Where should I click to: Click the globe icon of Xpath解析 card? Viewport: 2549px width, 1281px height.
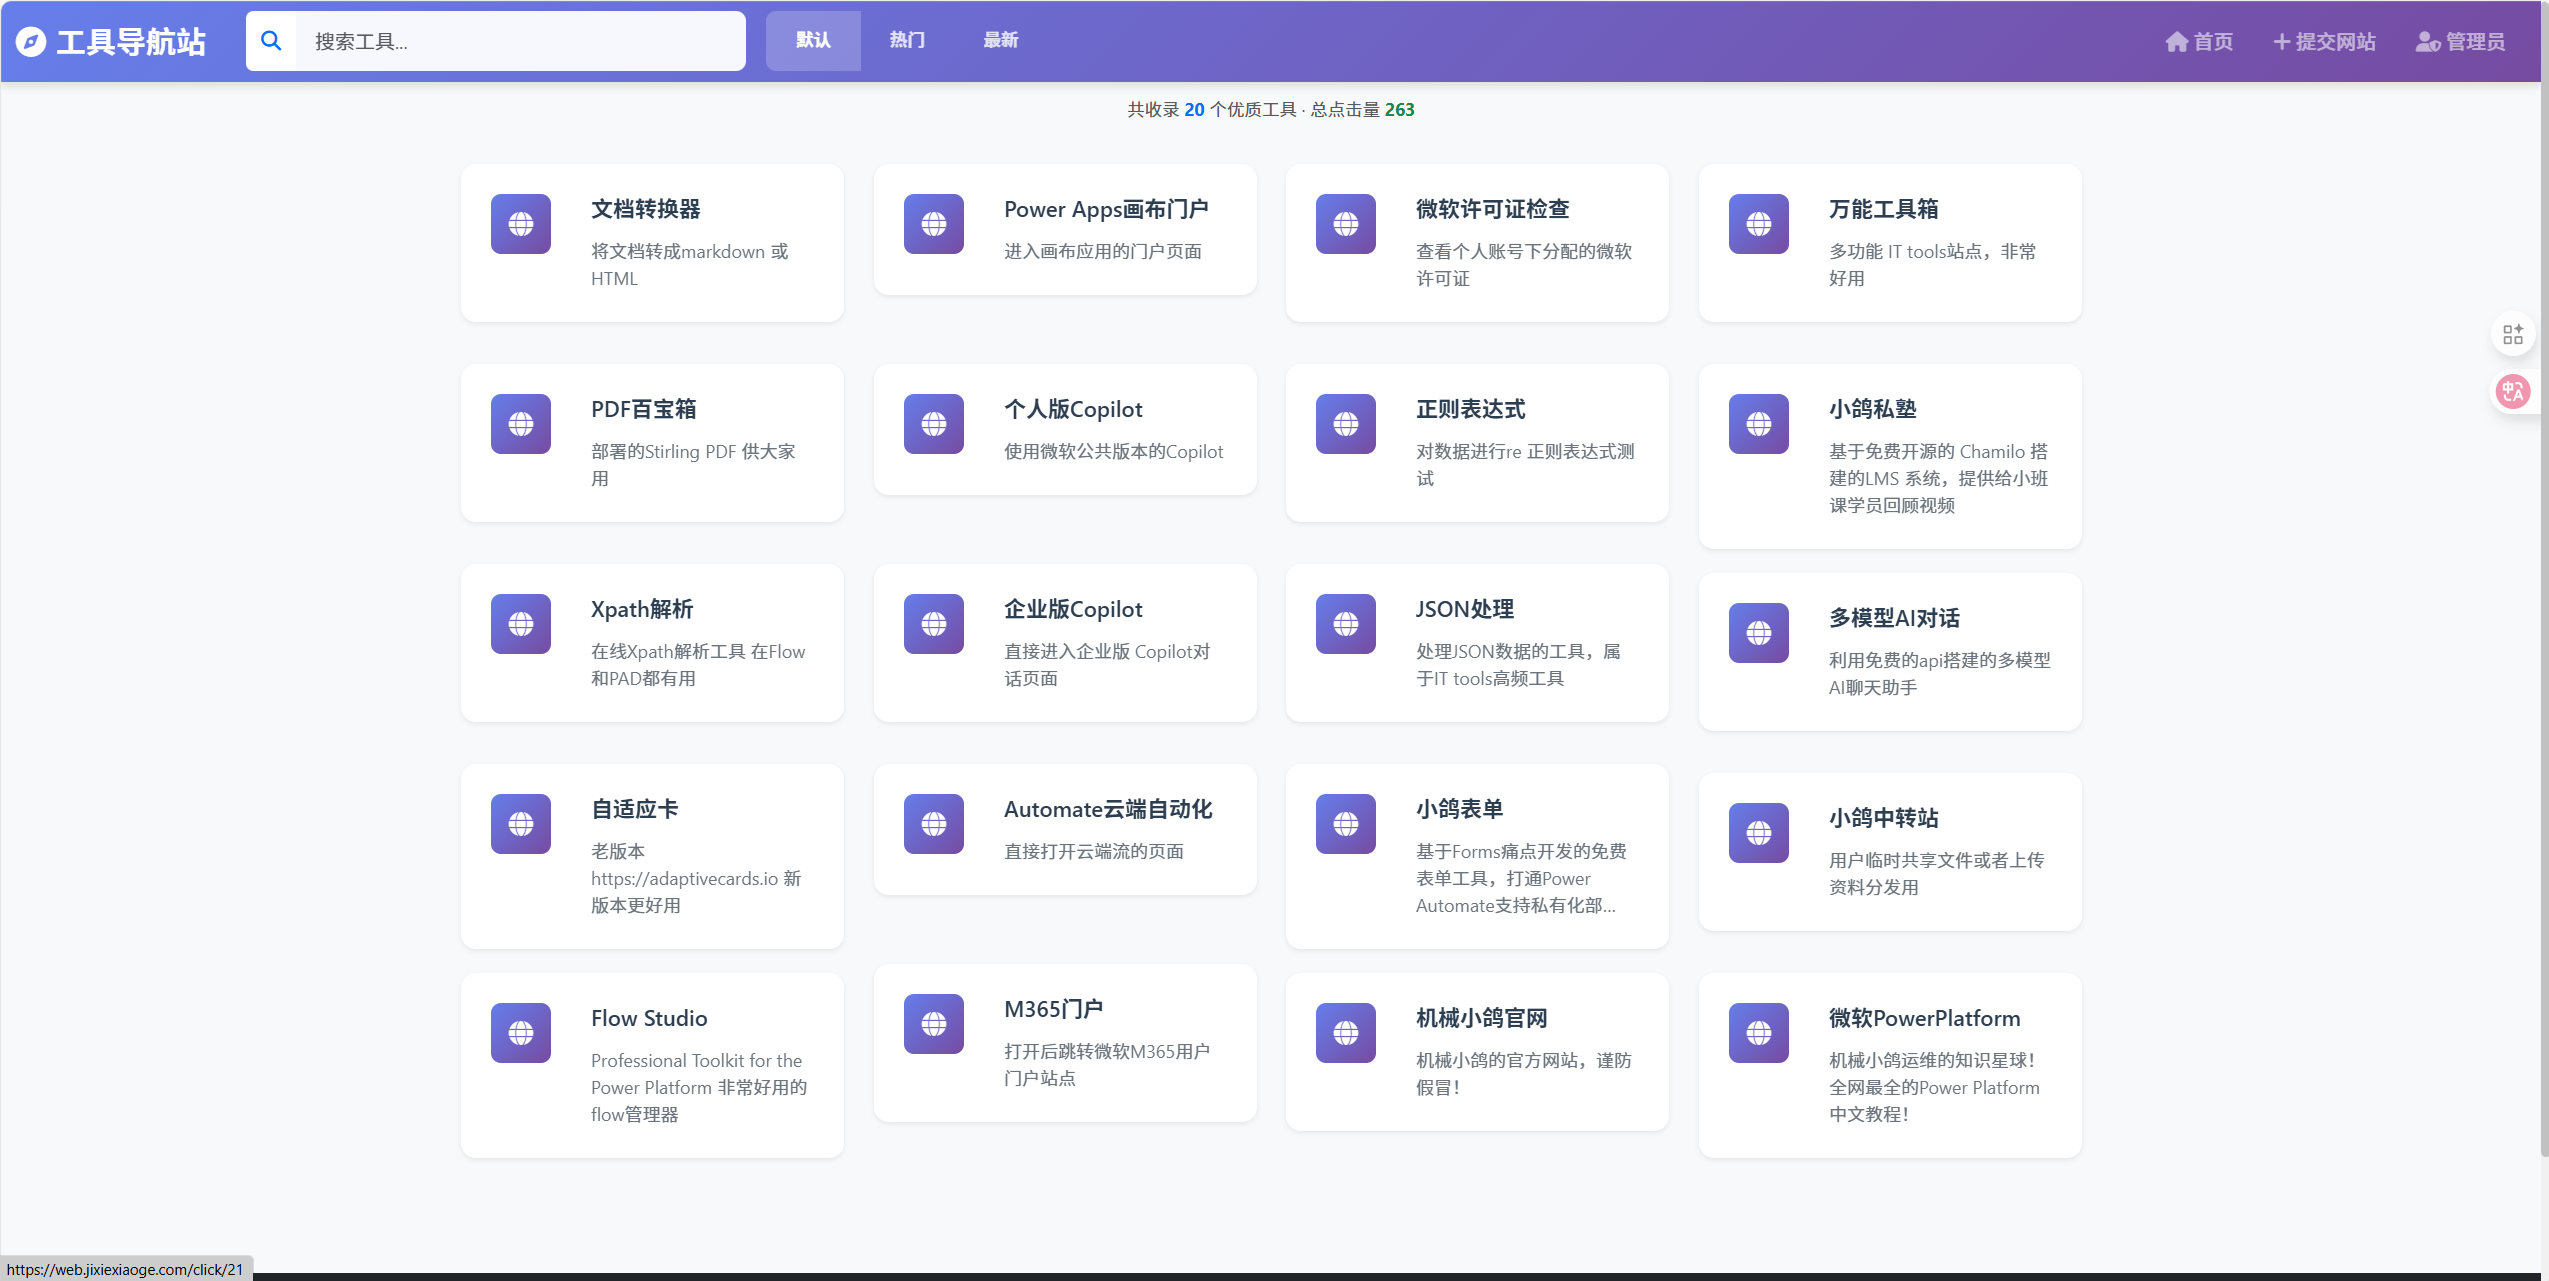(x=521, y=624)
